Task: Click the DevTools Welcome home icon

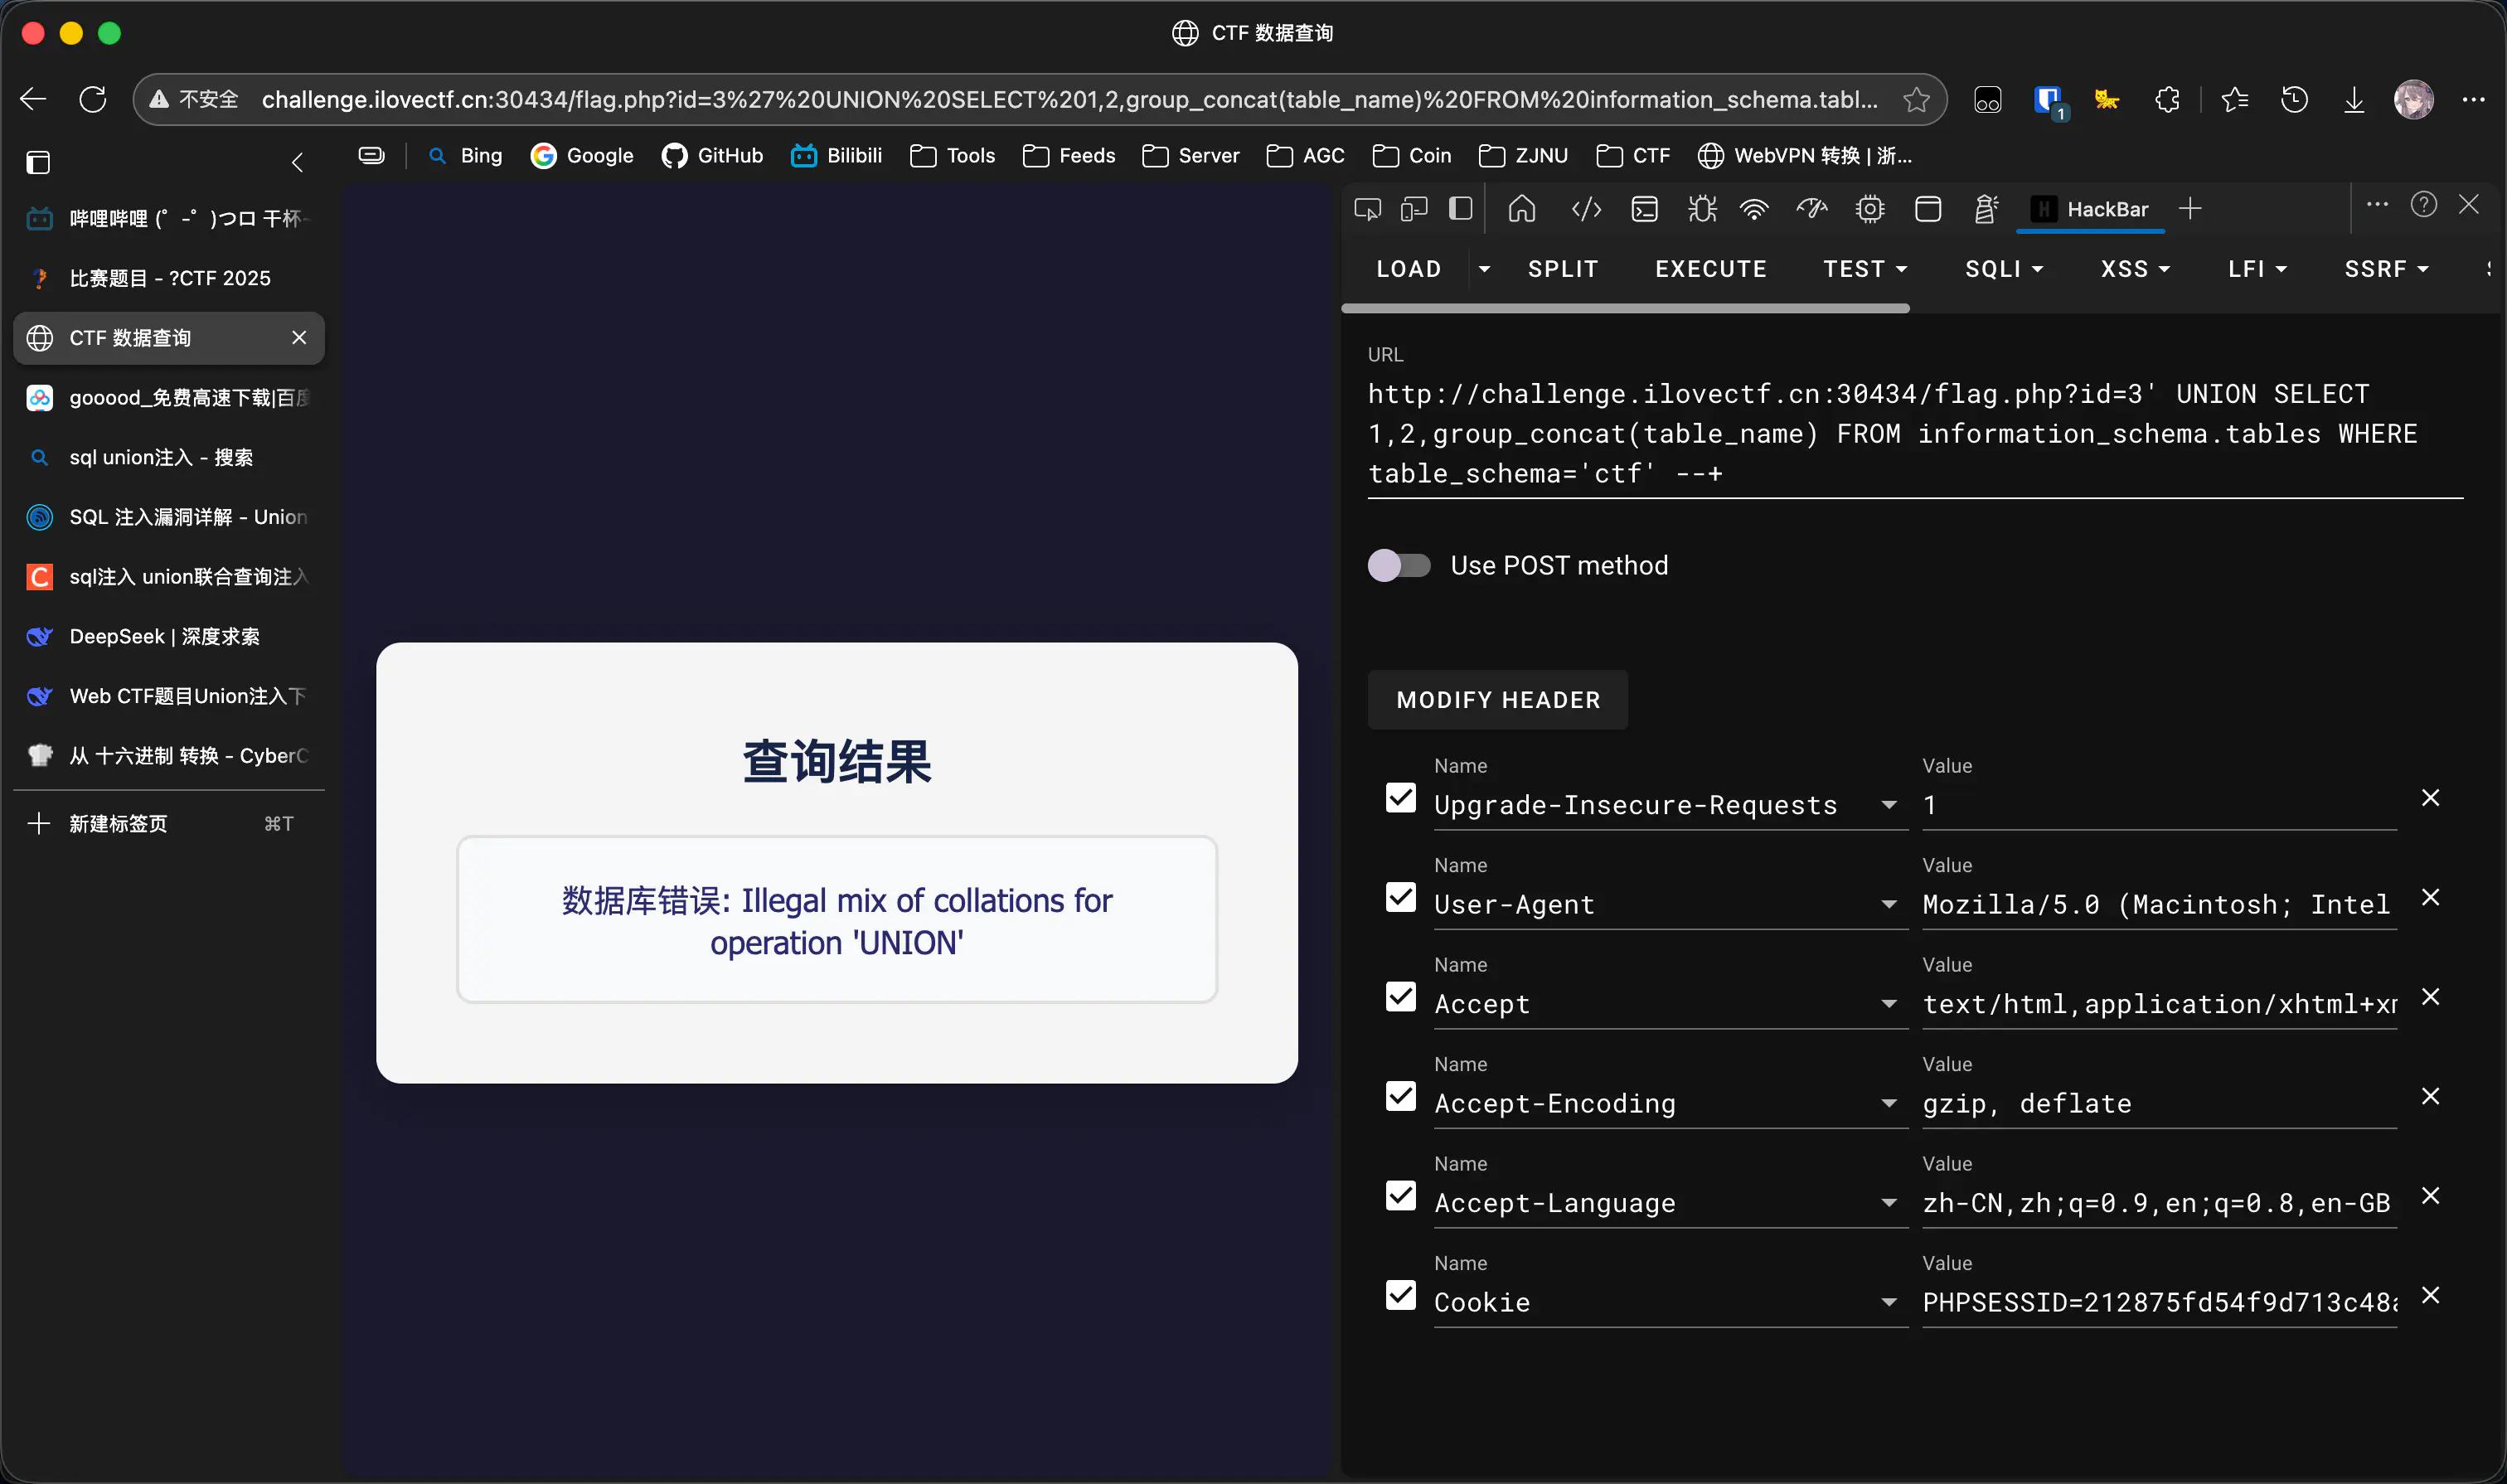Action: (x=1522, y=209)
